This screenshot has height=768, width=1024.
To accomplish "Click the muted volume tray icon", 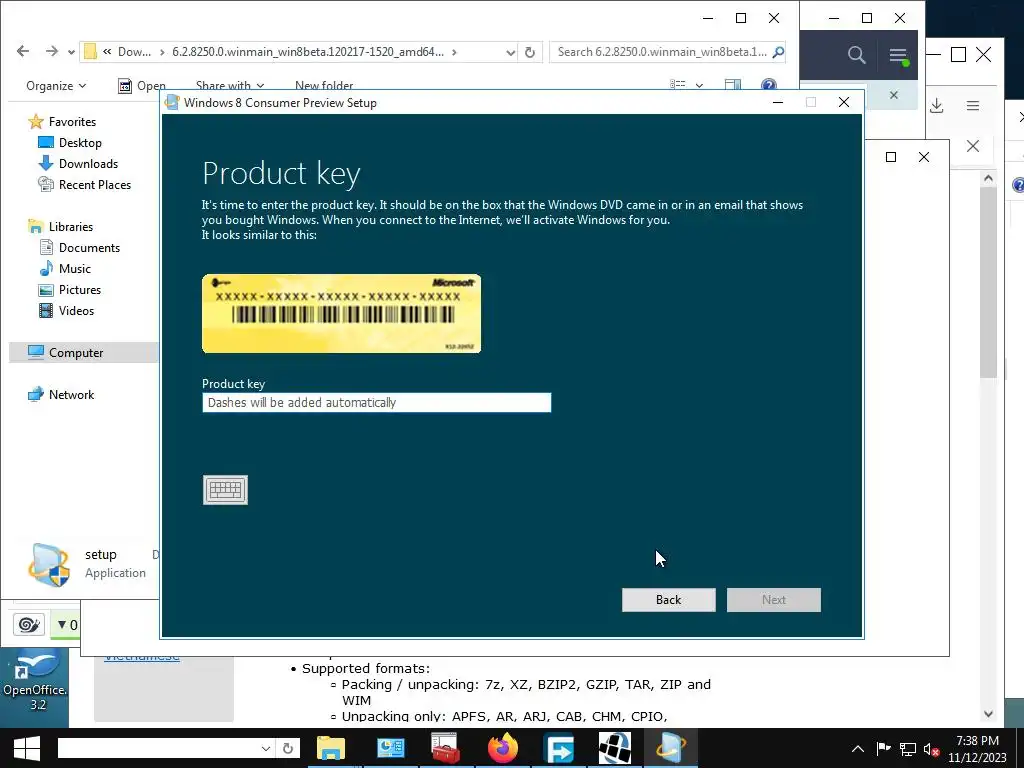I will click(x=931, y=749).
